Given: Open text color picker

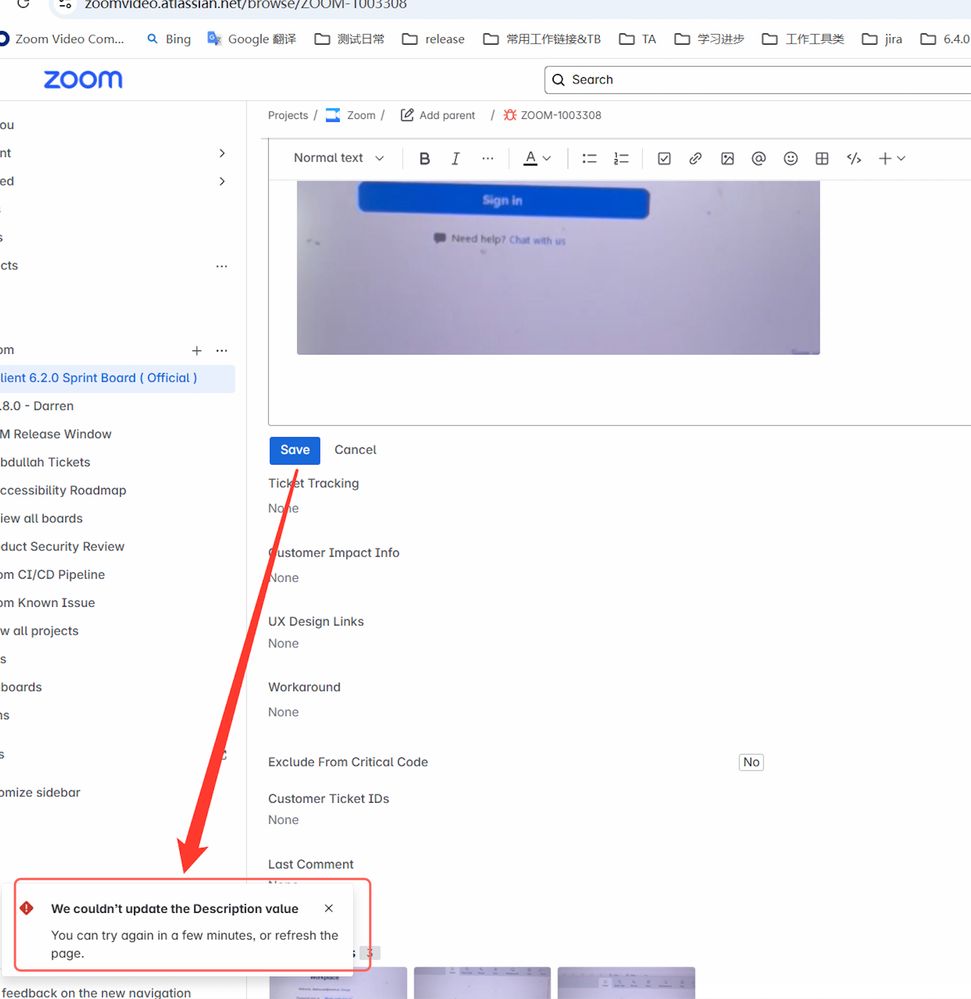Looking at the screenshot, I should [536, 159].
